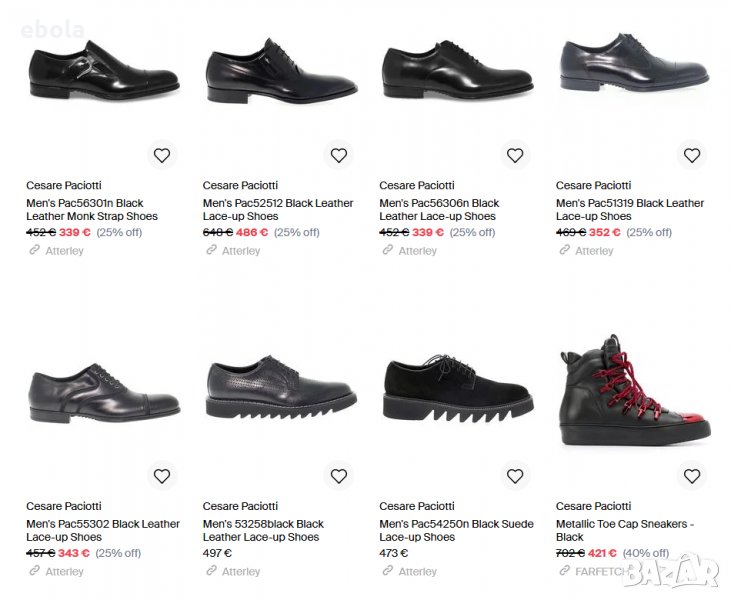Favorite the Pac56301n Monk Strap Shoes heart

tap(162, 155)
